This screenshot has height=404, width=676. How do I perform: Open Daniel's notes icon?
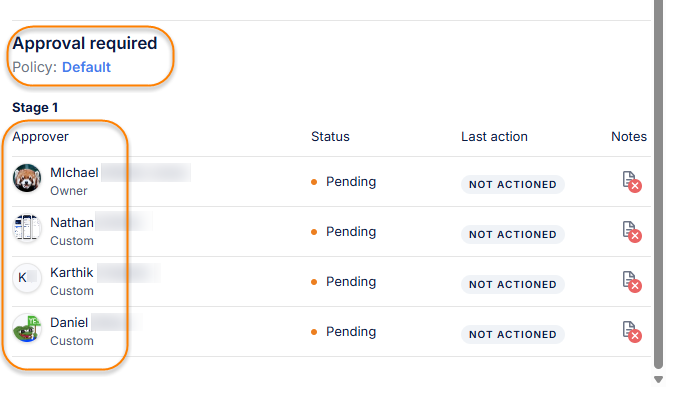coord(630,332)
